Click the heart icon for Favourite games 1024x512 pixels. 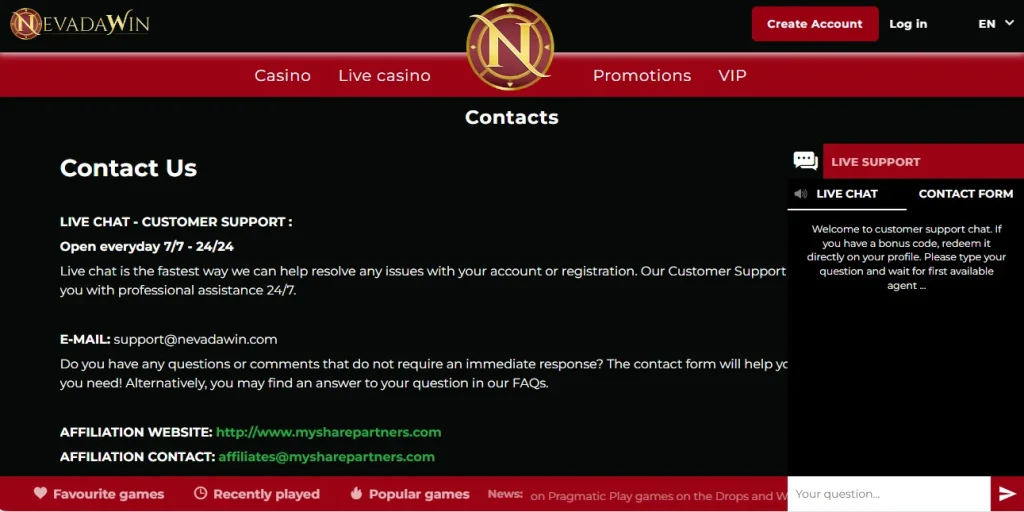coord(41,493)
